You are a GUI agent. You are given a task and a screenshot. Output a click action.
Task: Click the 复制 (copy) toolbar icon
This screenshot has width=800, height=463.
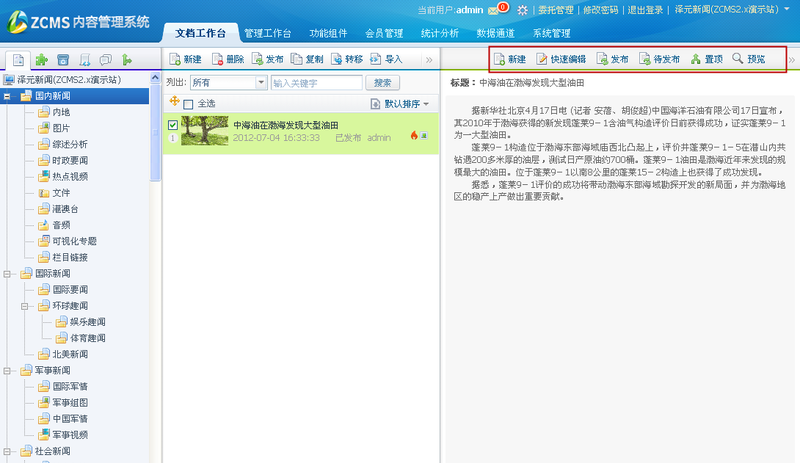(x=296, y=60)
